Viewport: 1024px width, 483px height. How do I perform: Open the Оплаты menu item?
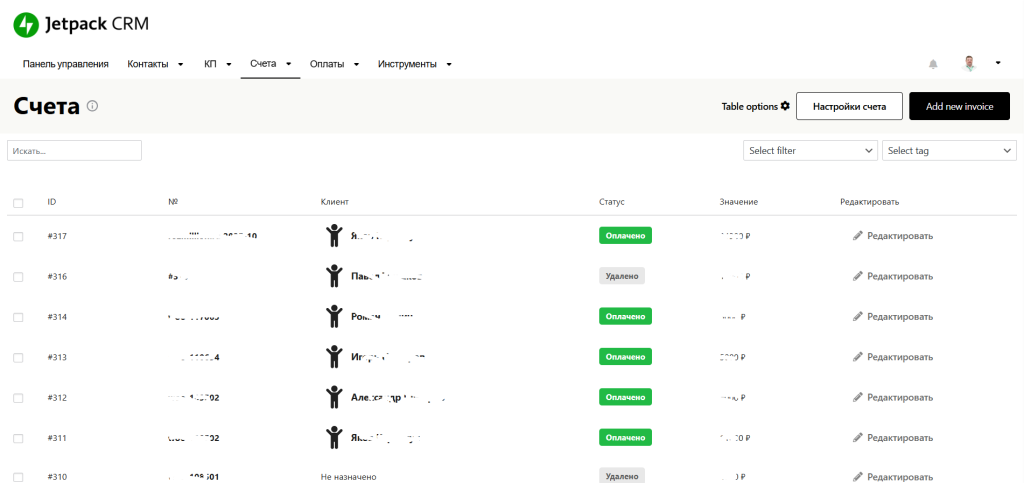coord(327,64)
